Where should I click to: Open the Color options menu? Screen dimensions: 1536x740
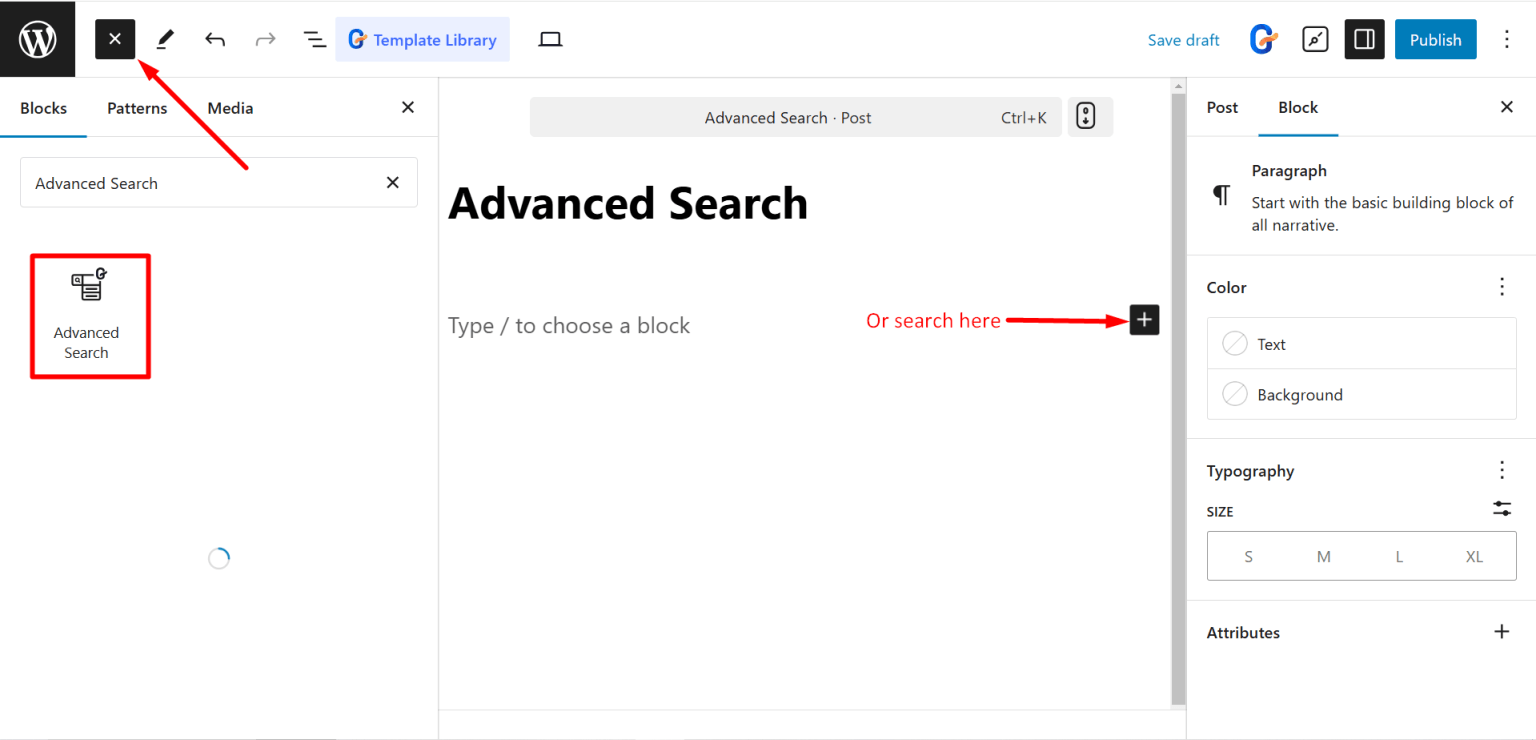(x=1501, y=286)
